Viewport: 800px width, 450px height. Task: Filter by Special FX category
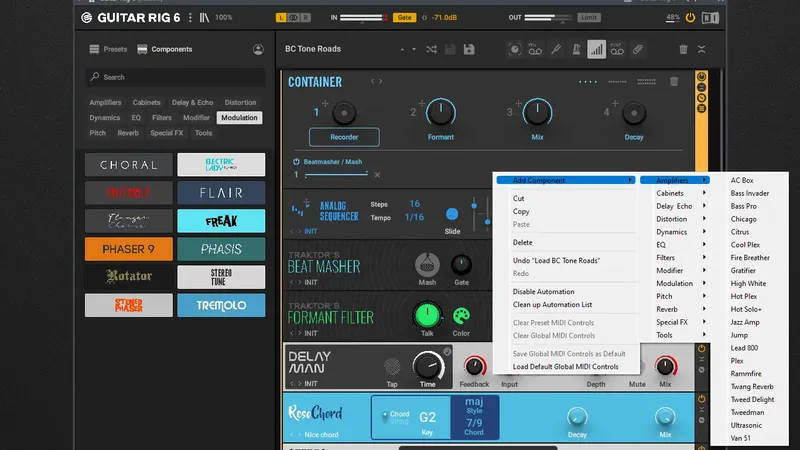(x=166, y=133)
